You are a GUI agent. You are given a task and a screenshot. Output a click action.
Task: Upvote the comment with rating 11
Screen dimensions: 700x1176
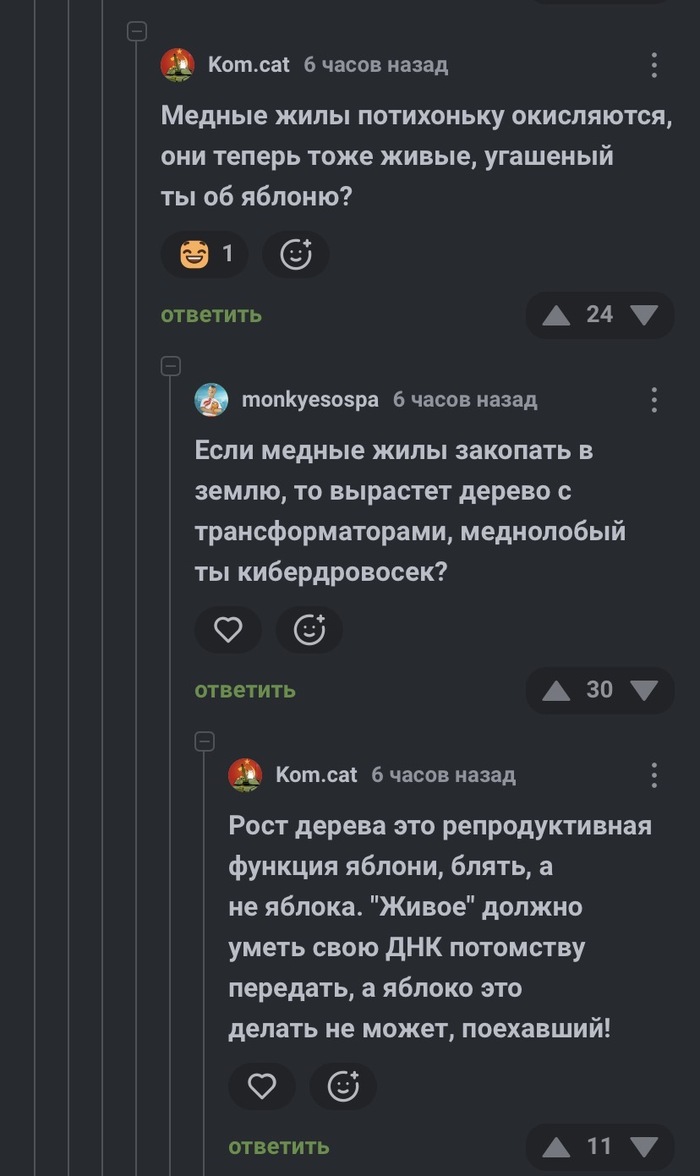(x=556, y=1146)
